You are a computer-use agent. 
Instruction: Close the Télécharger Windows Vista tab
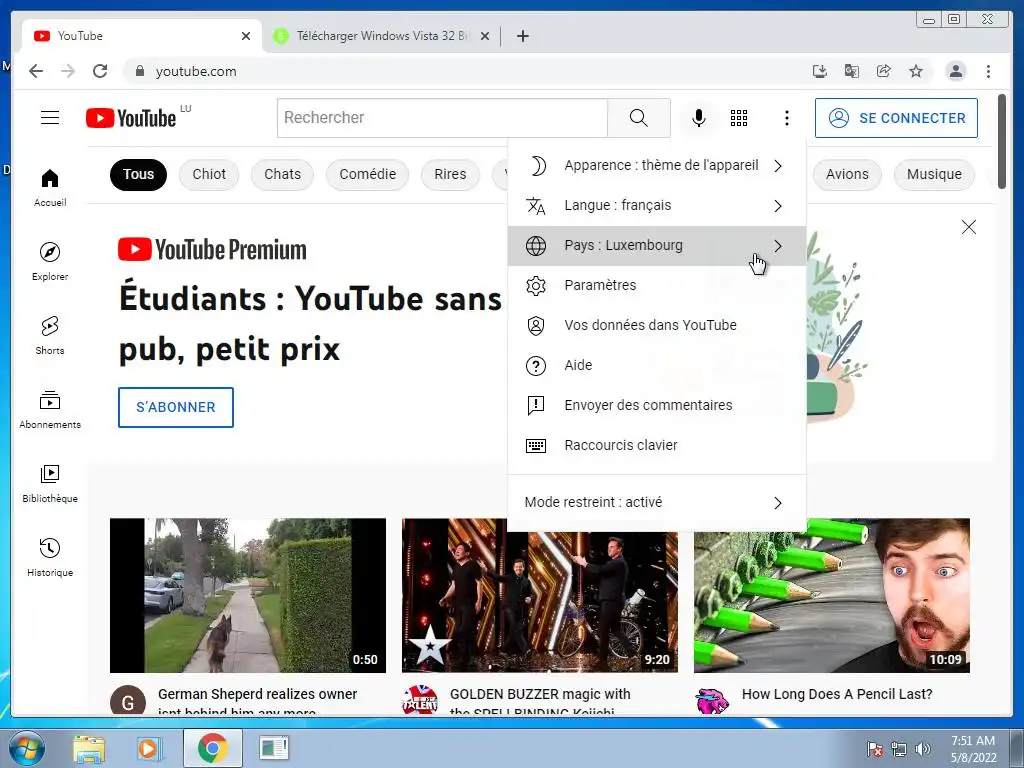[x=485, y=36]
